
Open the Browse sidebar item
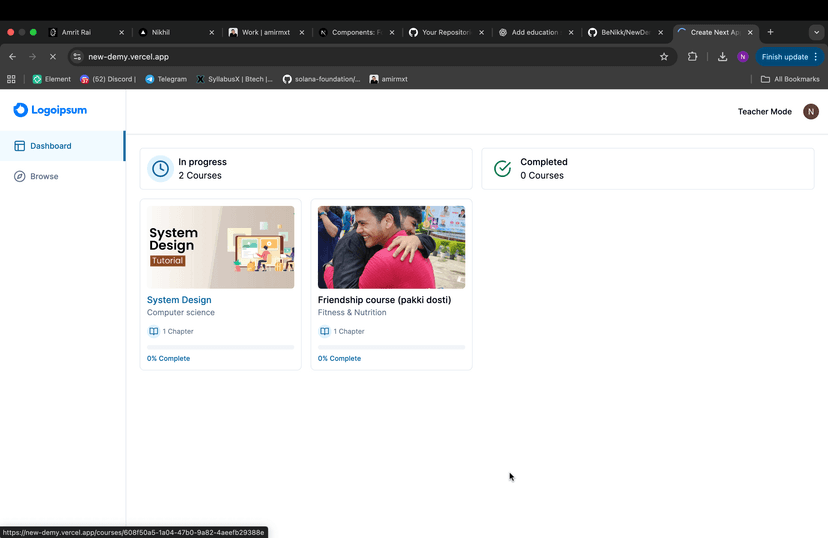point(44,176)
